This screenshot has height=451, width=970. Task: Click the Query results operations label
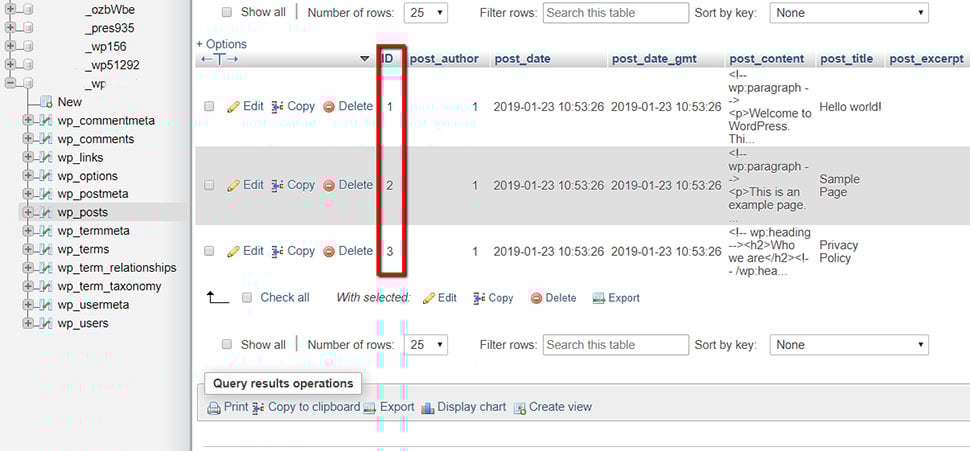pyautogui.click(x=283, y=384)
